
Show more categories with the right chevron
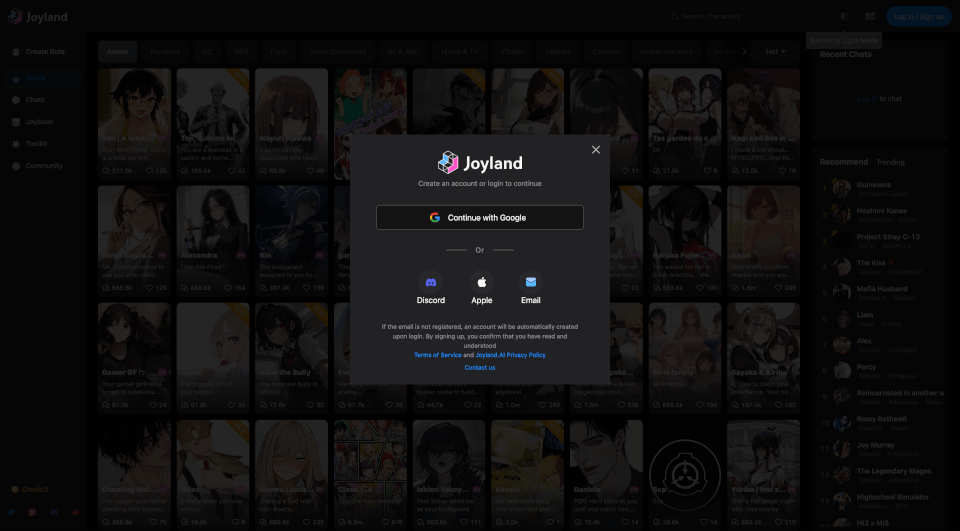point(744,51)
